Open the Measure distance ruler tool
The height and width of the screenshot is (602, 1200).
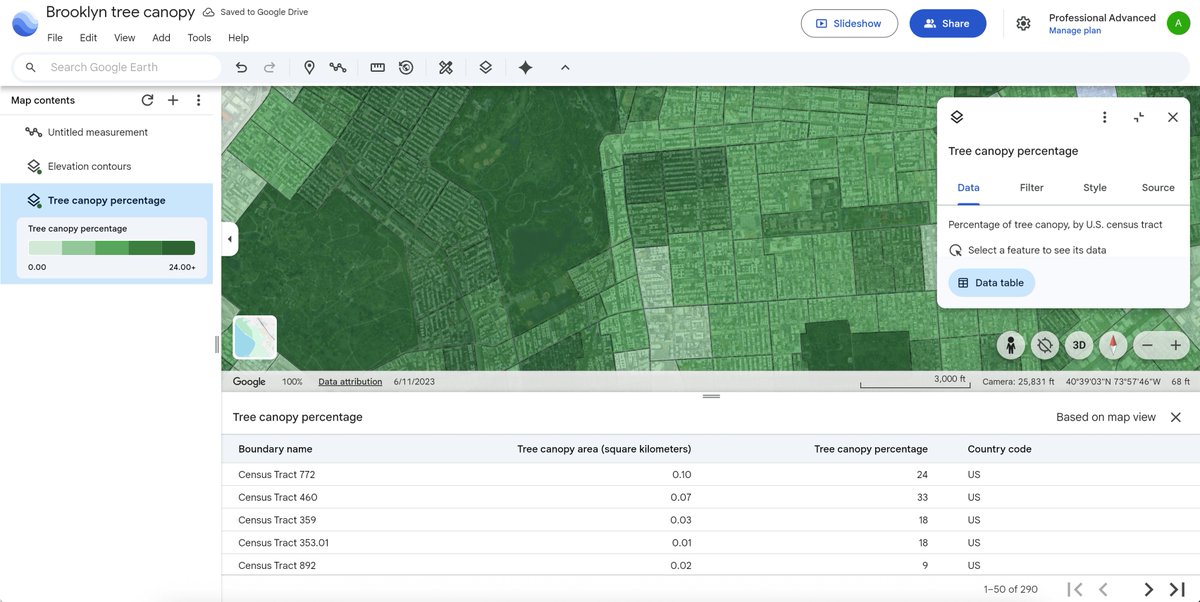[x=377, y=67]
